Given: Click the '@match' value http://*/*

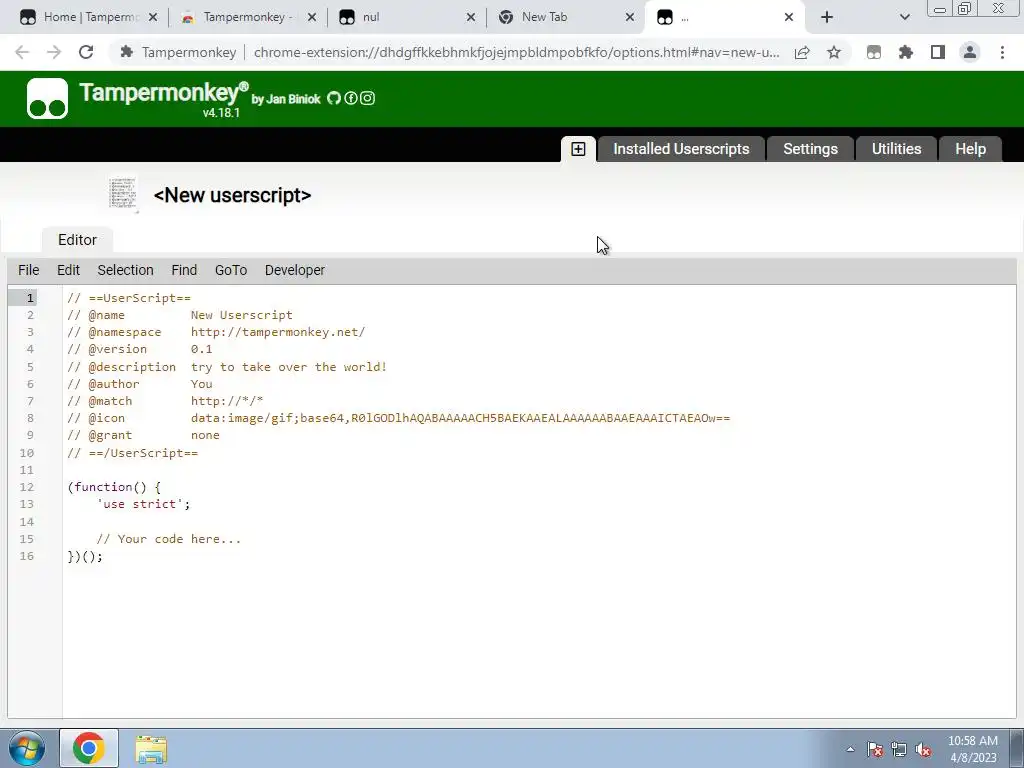Looking at the screenshot, I should 227,401.
